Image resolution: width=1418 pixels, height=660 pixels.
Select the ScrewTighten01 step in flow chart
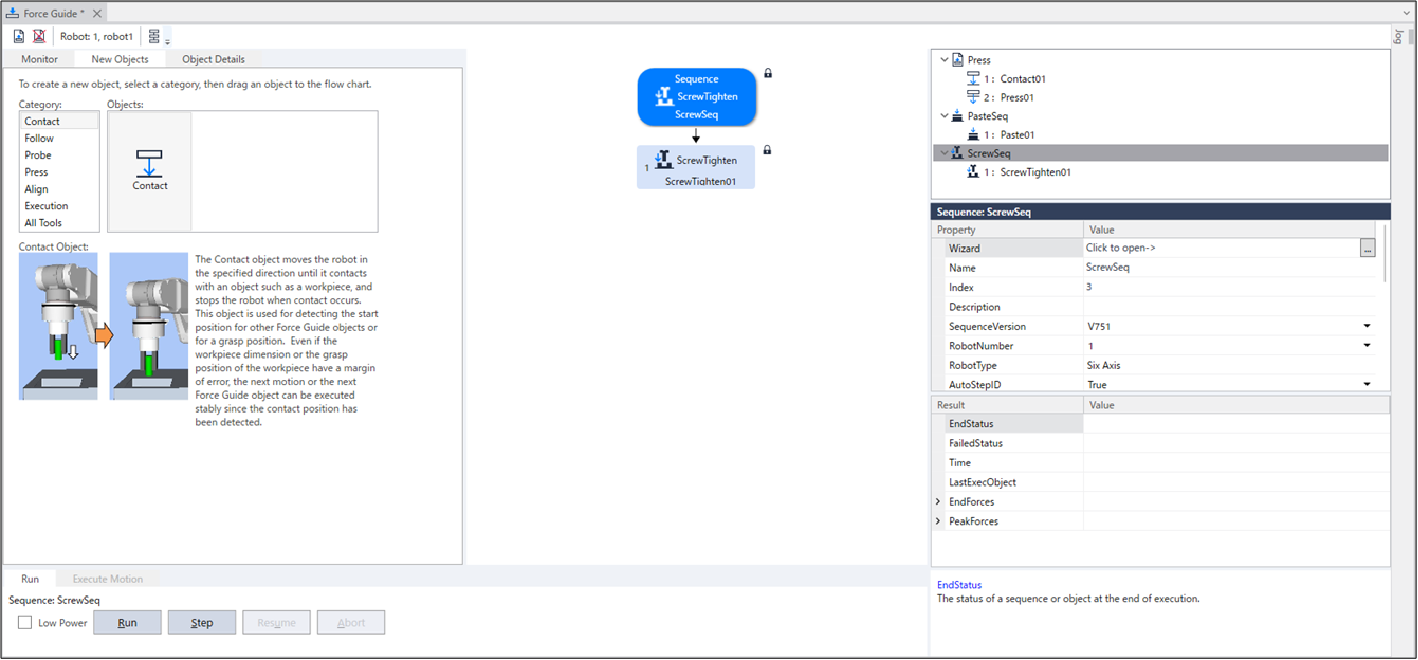click(696, 167)
